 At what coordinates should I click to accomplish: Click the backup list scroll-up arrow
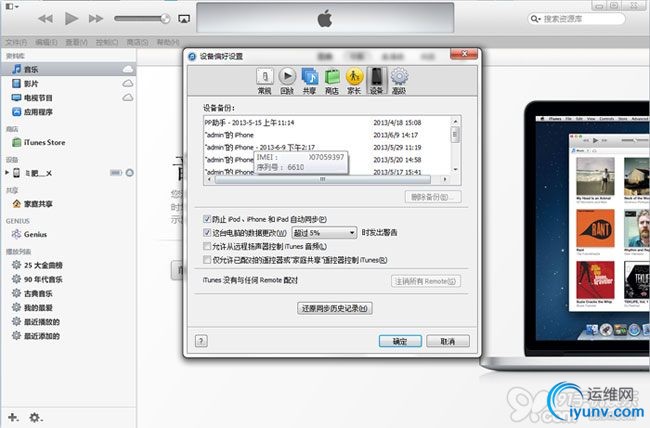tap(455, 121)
